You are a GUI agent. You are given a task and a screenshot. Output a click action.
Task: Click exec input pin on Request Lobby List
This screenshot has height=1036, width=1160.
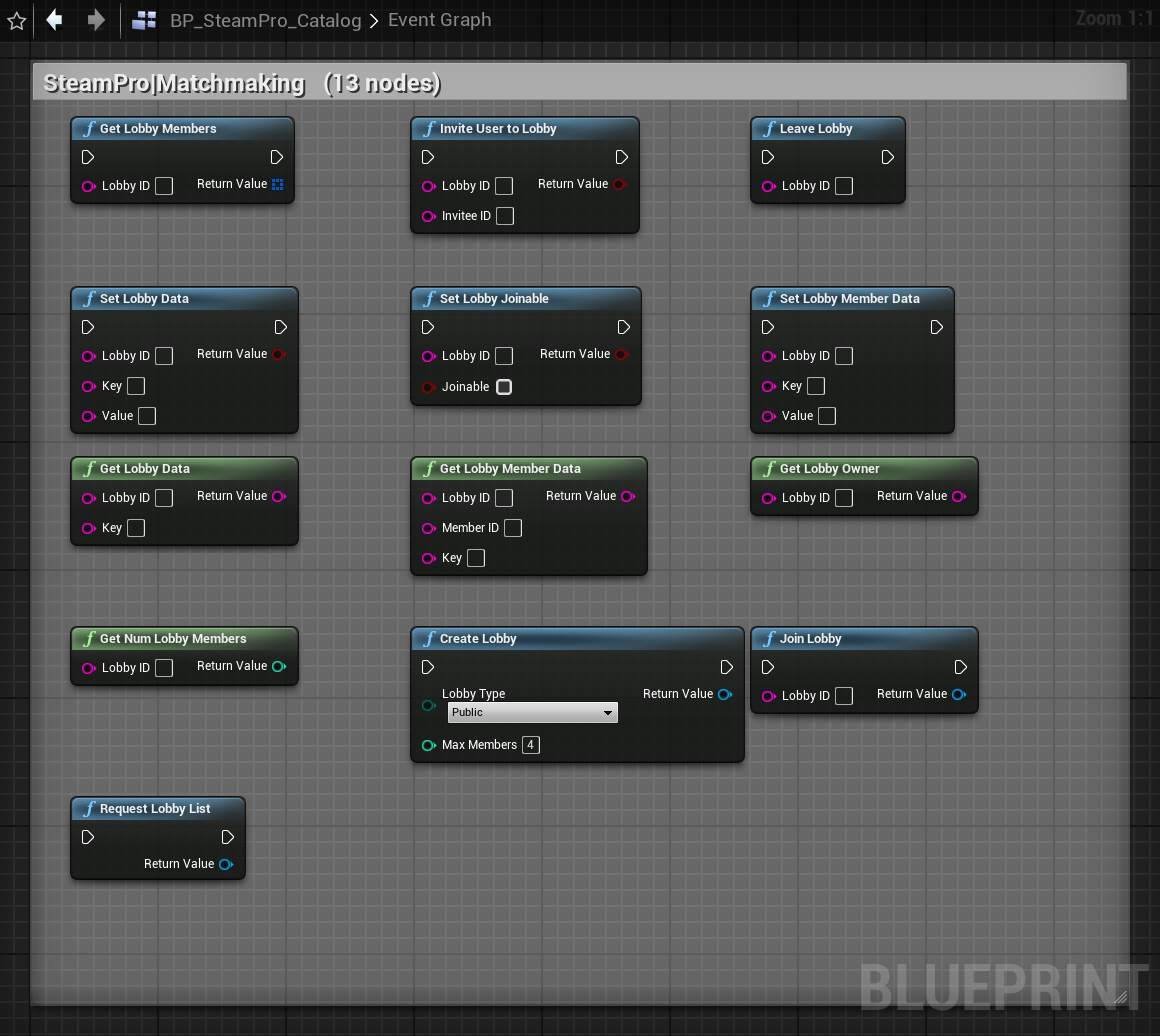pyautogui.click(x=88, y=837)
